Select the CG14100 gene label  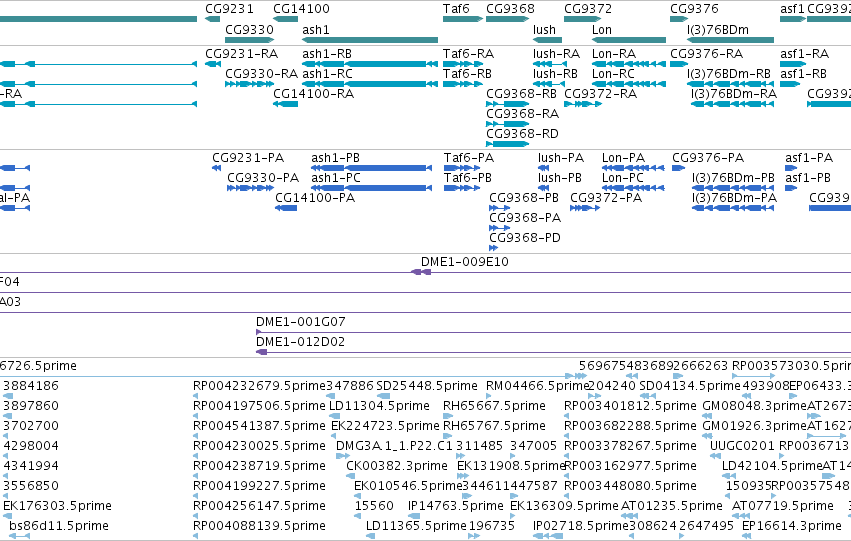coord(301,9)
